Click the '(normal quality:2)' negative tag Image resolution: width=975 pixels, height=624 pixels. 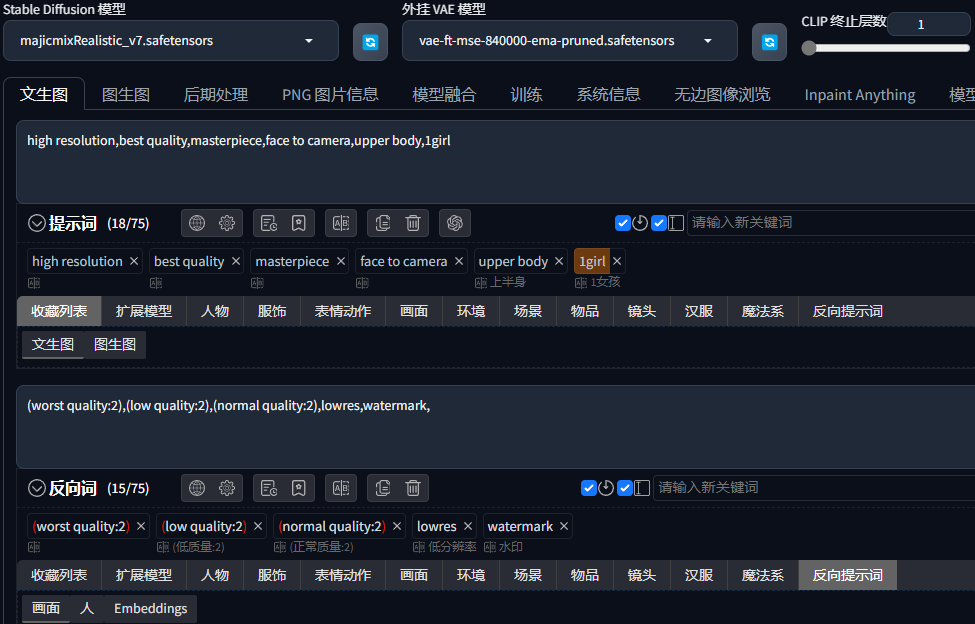(332, 526)
